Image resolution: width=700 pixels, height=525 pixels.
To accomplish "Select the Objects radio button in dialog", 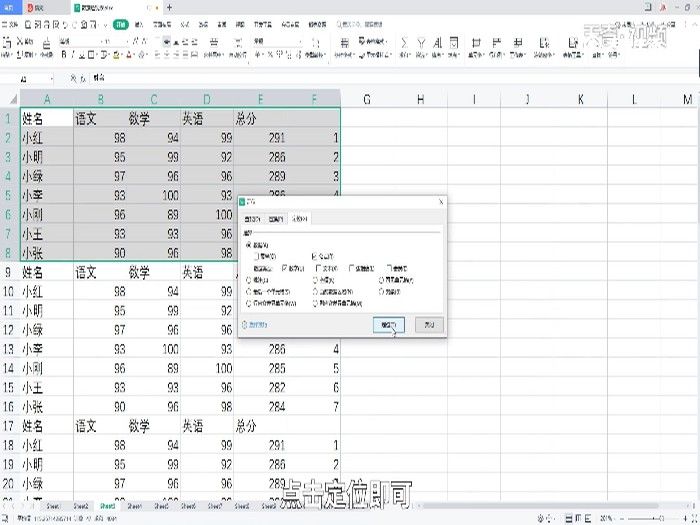I will [x=381, y=292].
